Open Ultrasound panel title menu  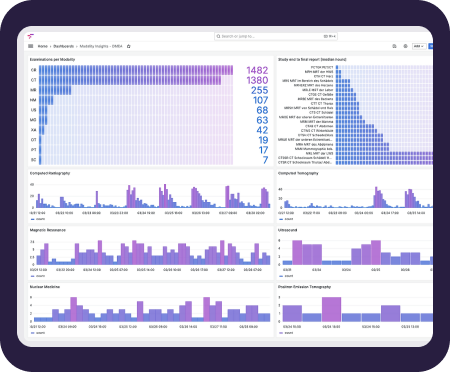(287, 230)
